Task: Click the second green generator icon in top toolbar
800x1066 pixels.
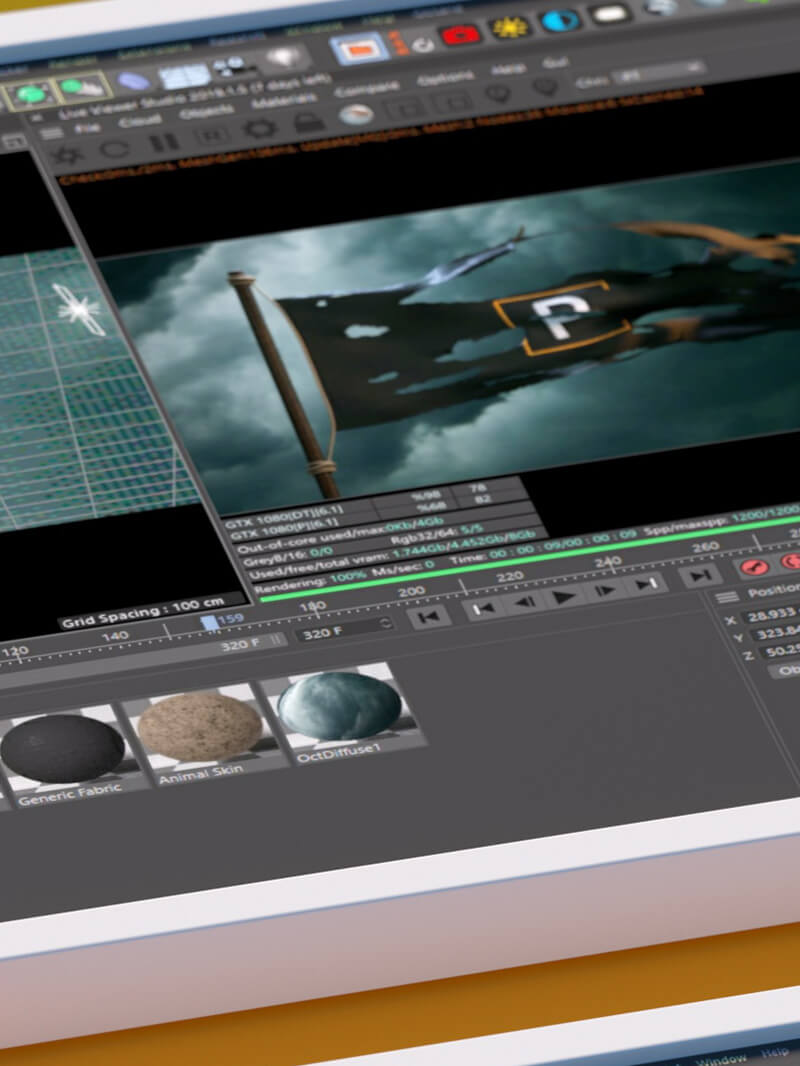Action: point(82,87)
